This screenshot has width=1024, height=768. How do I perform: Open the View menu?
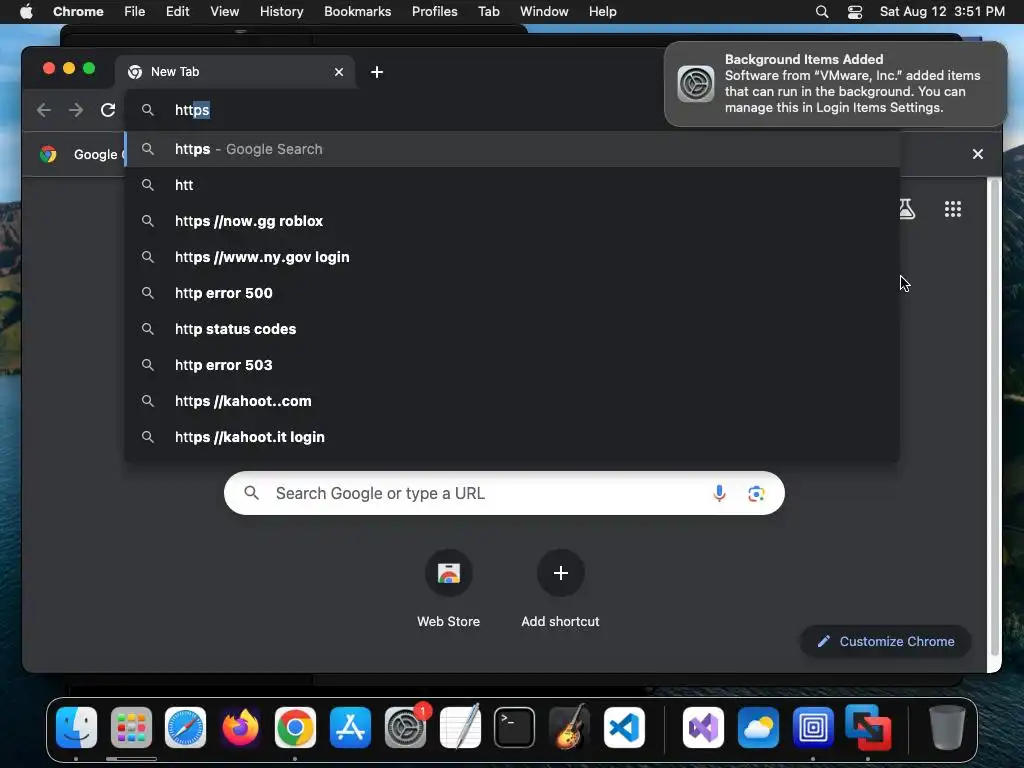click(x=225, y=12)
